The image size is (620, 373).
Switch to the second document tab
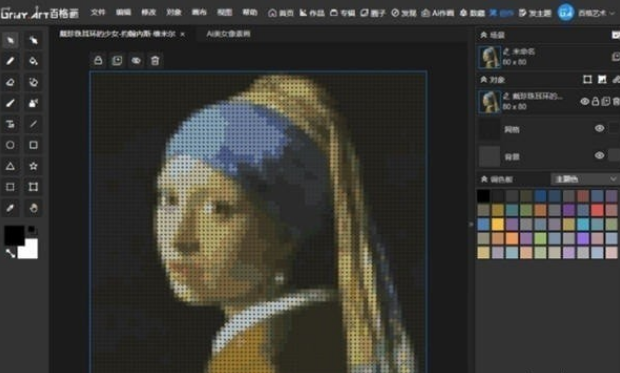[229, 34]
